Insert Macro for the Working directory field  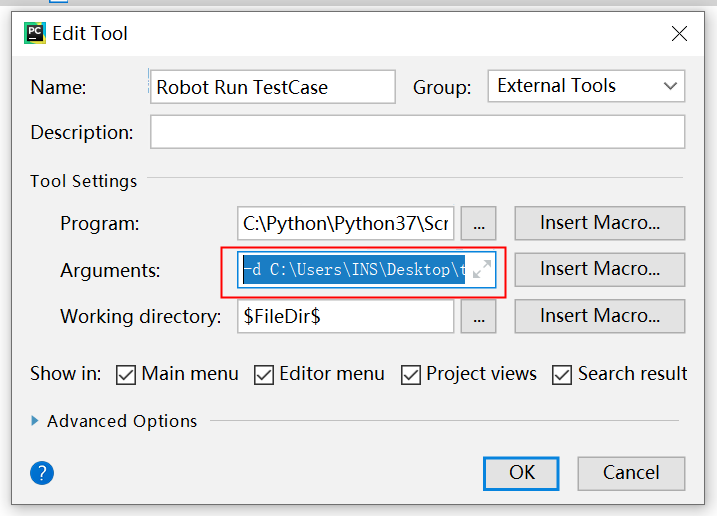pos(600,316)
